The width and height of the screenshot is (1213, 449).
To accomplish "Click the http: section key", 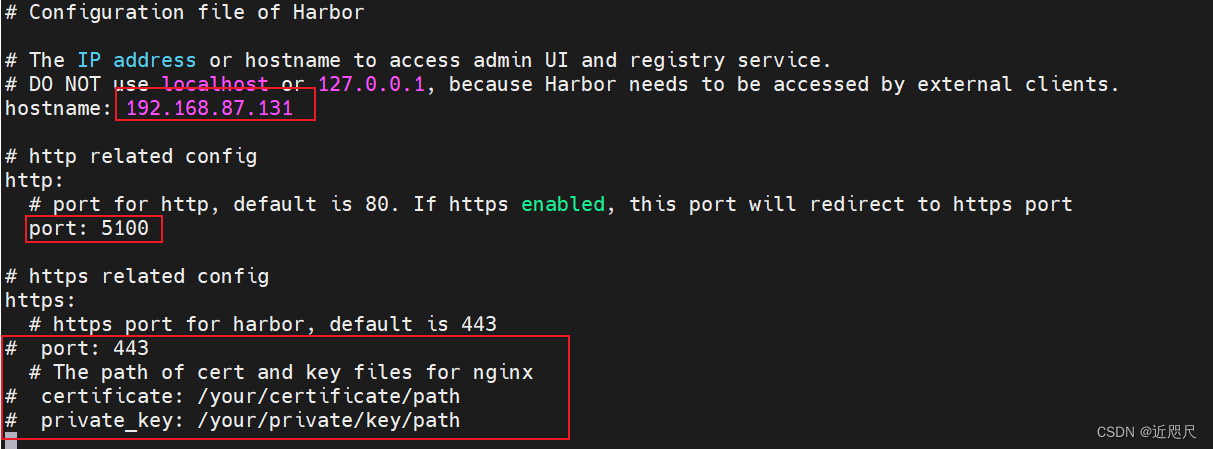I will (x=34, y=180).
